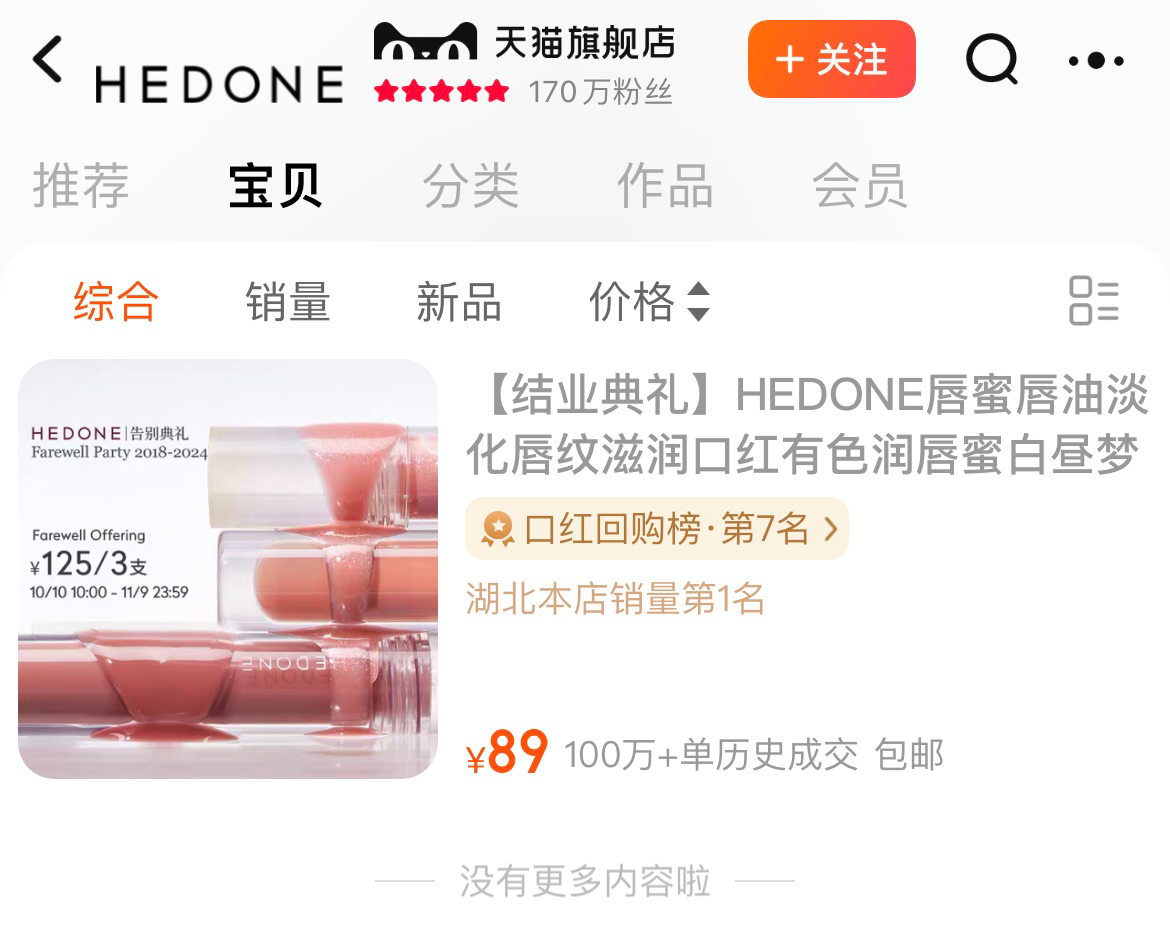Image resolution: width=1170 pixels, height=948 pixels.
Task: Click the five-star store rating
Action: tap(442, 92)
